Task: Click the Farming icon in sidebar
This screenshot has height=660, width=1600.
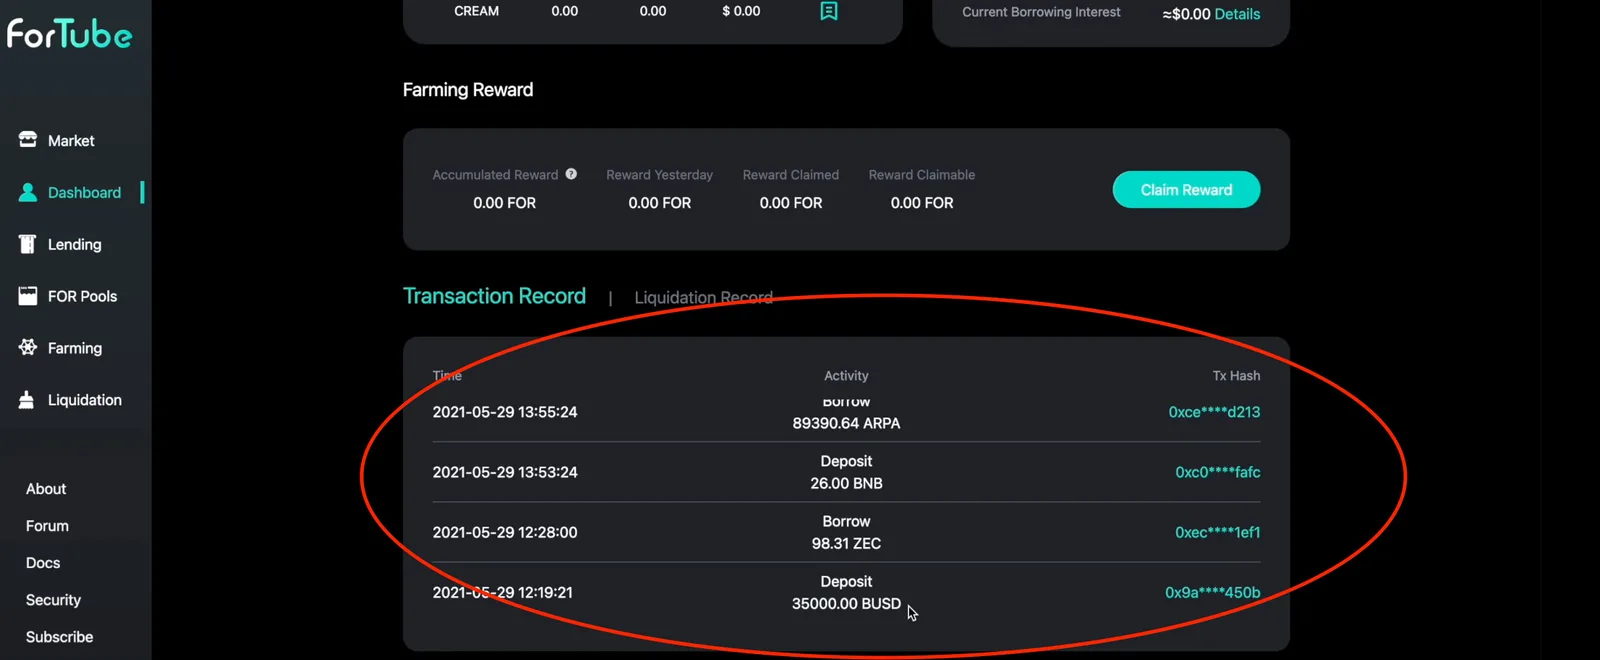Action: tap(28, 348)
